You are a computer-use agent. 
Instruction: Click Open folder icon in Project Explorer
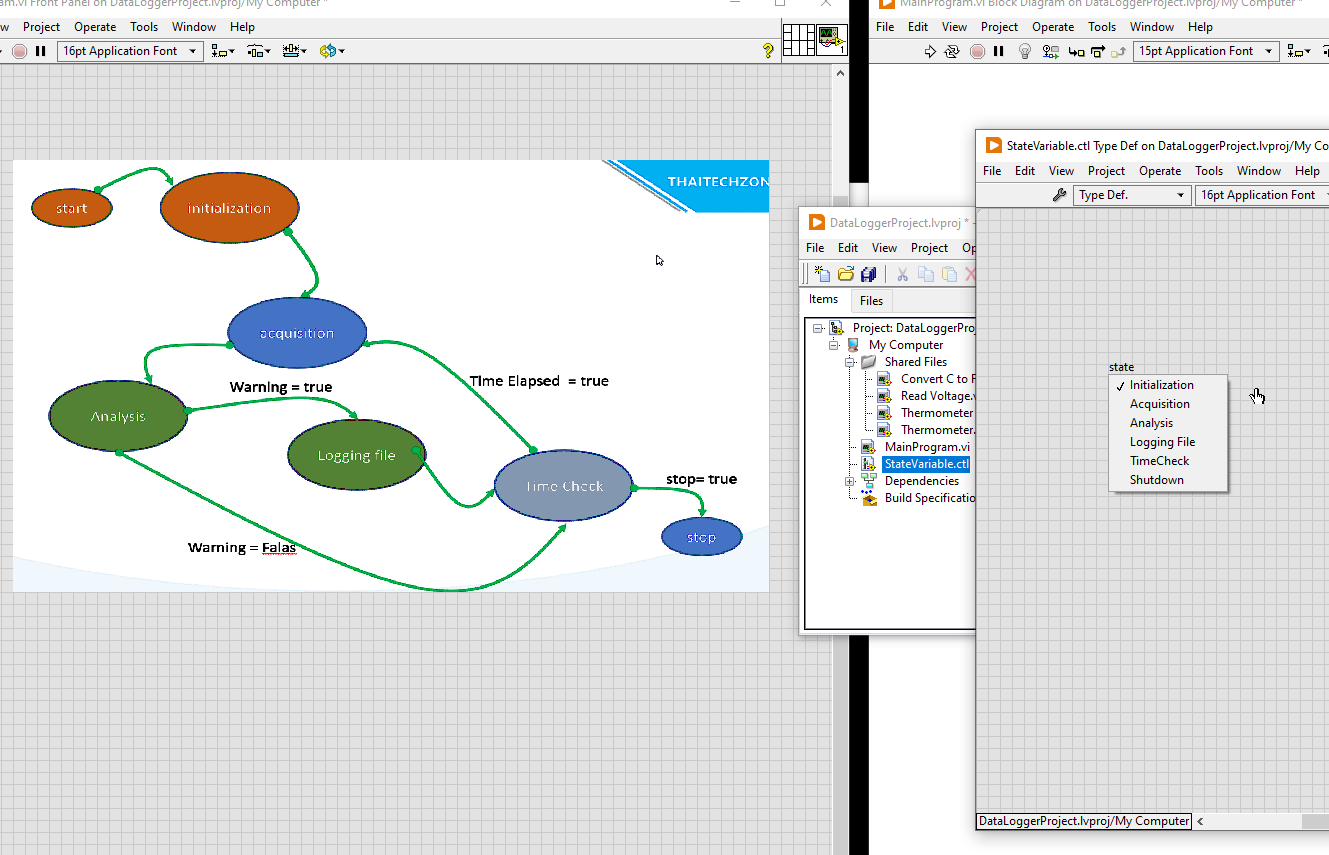[846, 274]
